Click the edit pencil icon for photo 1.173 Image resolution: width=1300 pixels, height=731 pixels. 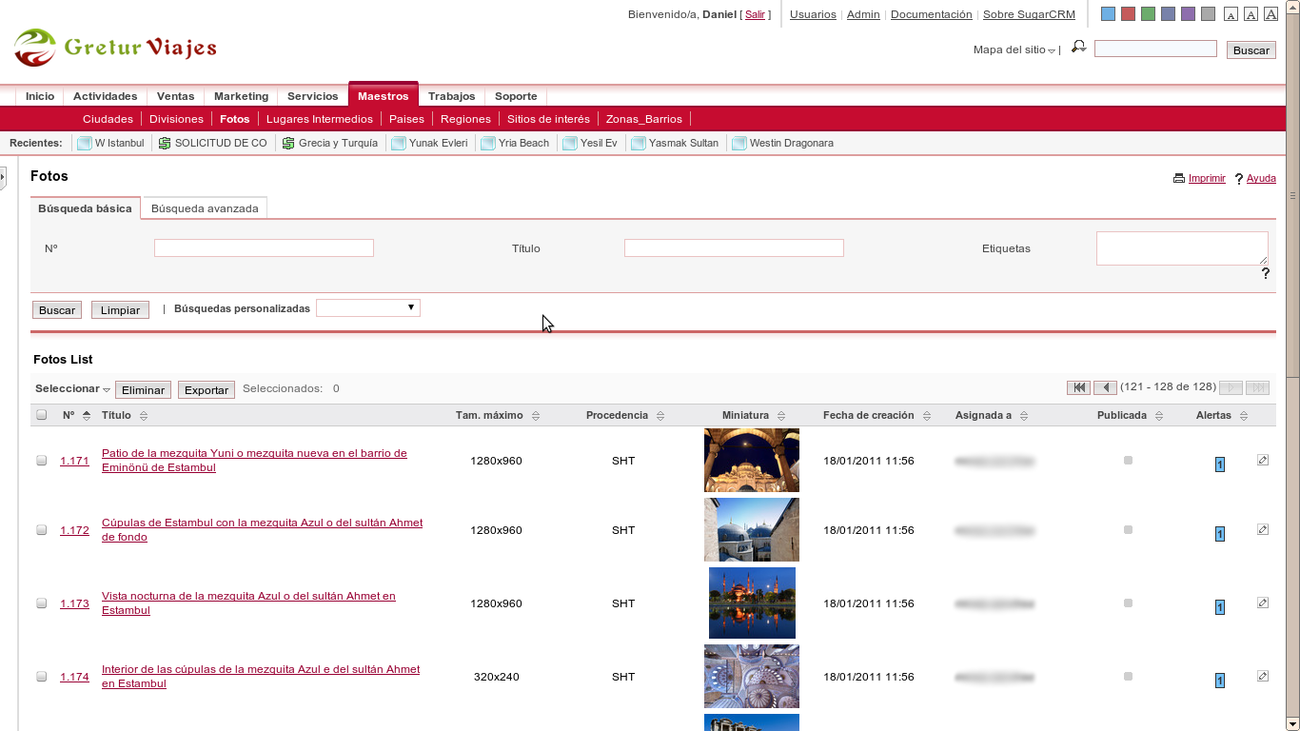pos(1262,603)
